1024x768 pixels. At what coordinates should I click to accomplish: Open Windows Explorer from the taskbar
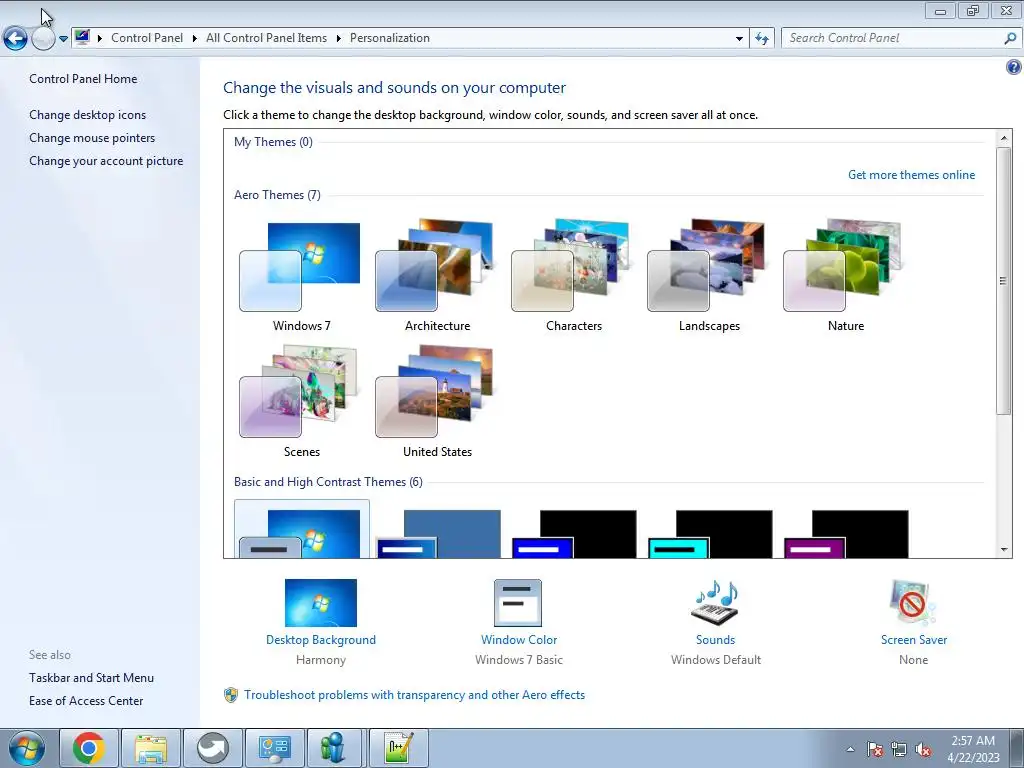point(150,748)
